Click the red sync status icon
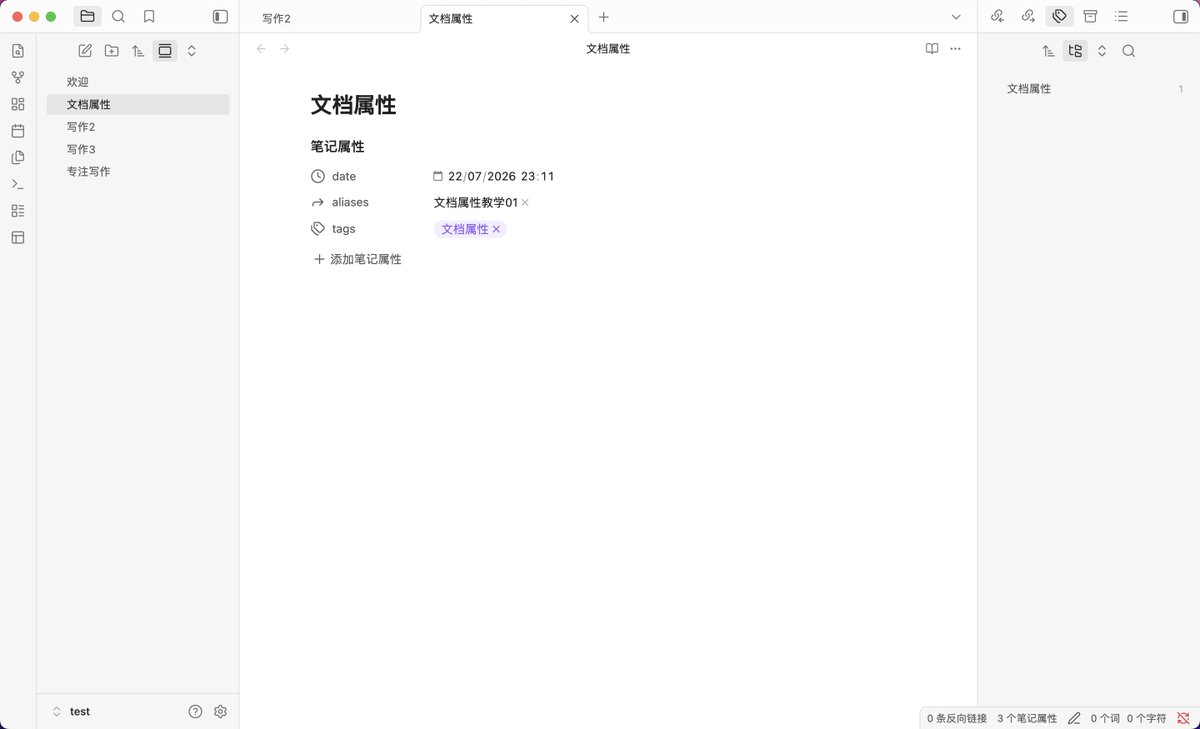This screenshot has height=729, width=1200. 1183,718
